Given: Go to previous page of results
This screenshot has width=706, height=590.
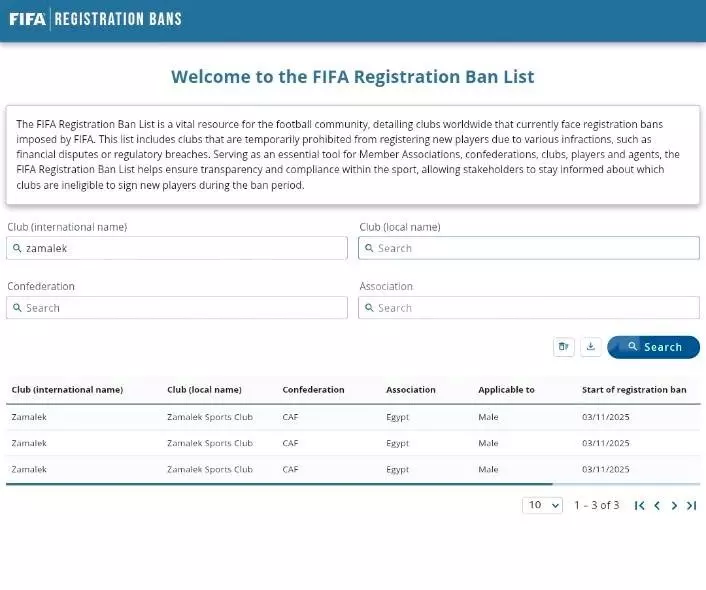Looking at the screenshot, I should pos(657,505).
